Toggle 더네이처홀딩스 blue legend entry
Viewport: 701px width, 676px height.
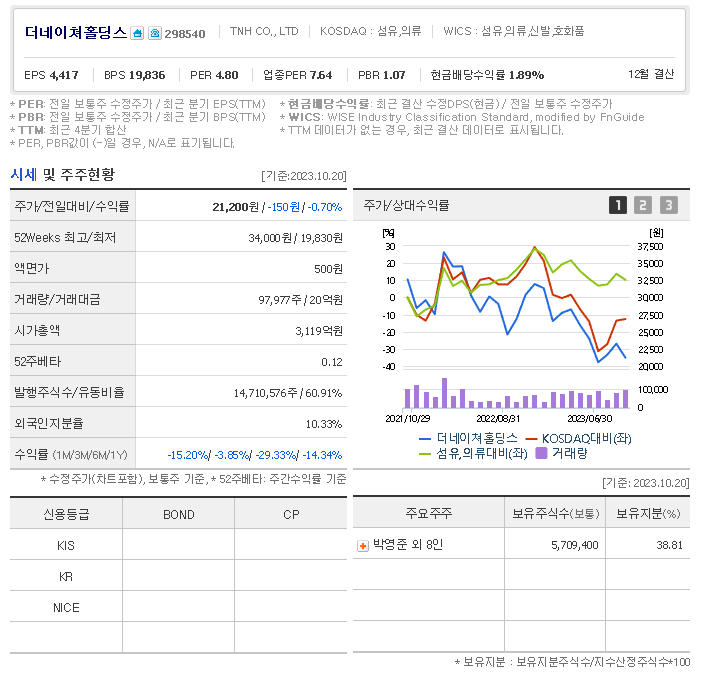tap(468, 438)
